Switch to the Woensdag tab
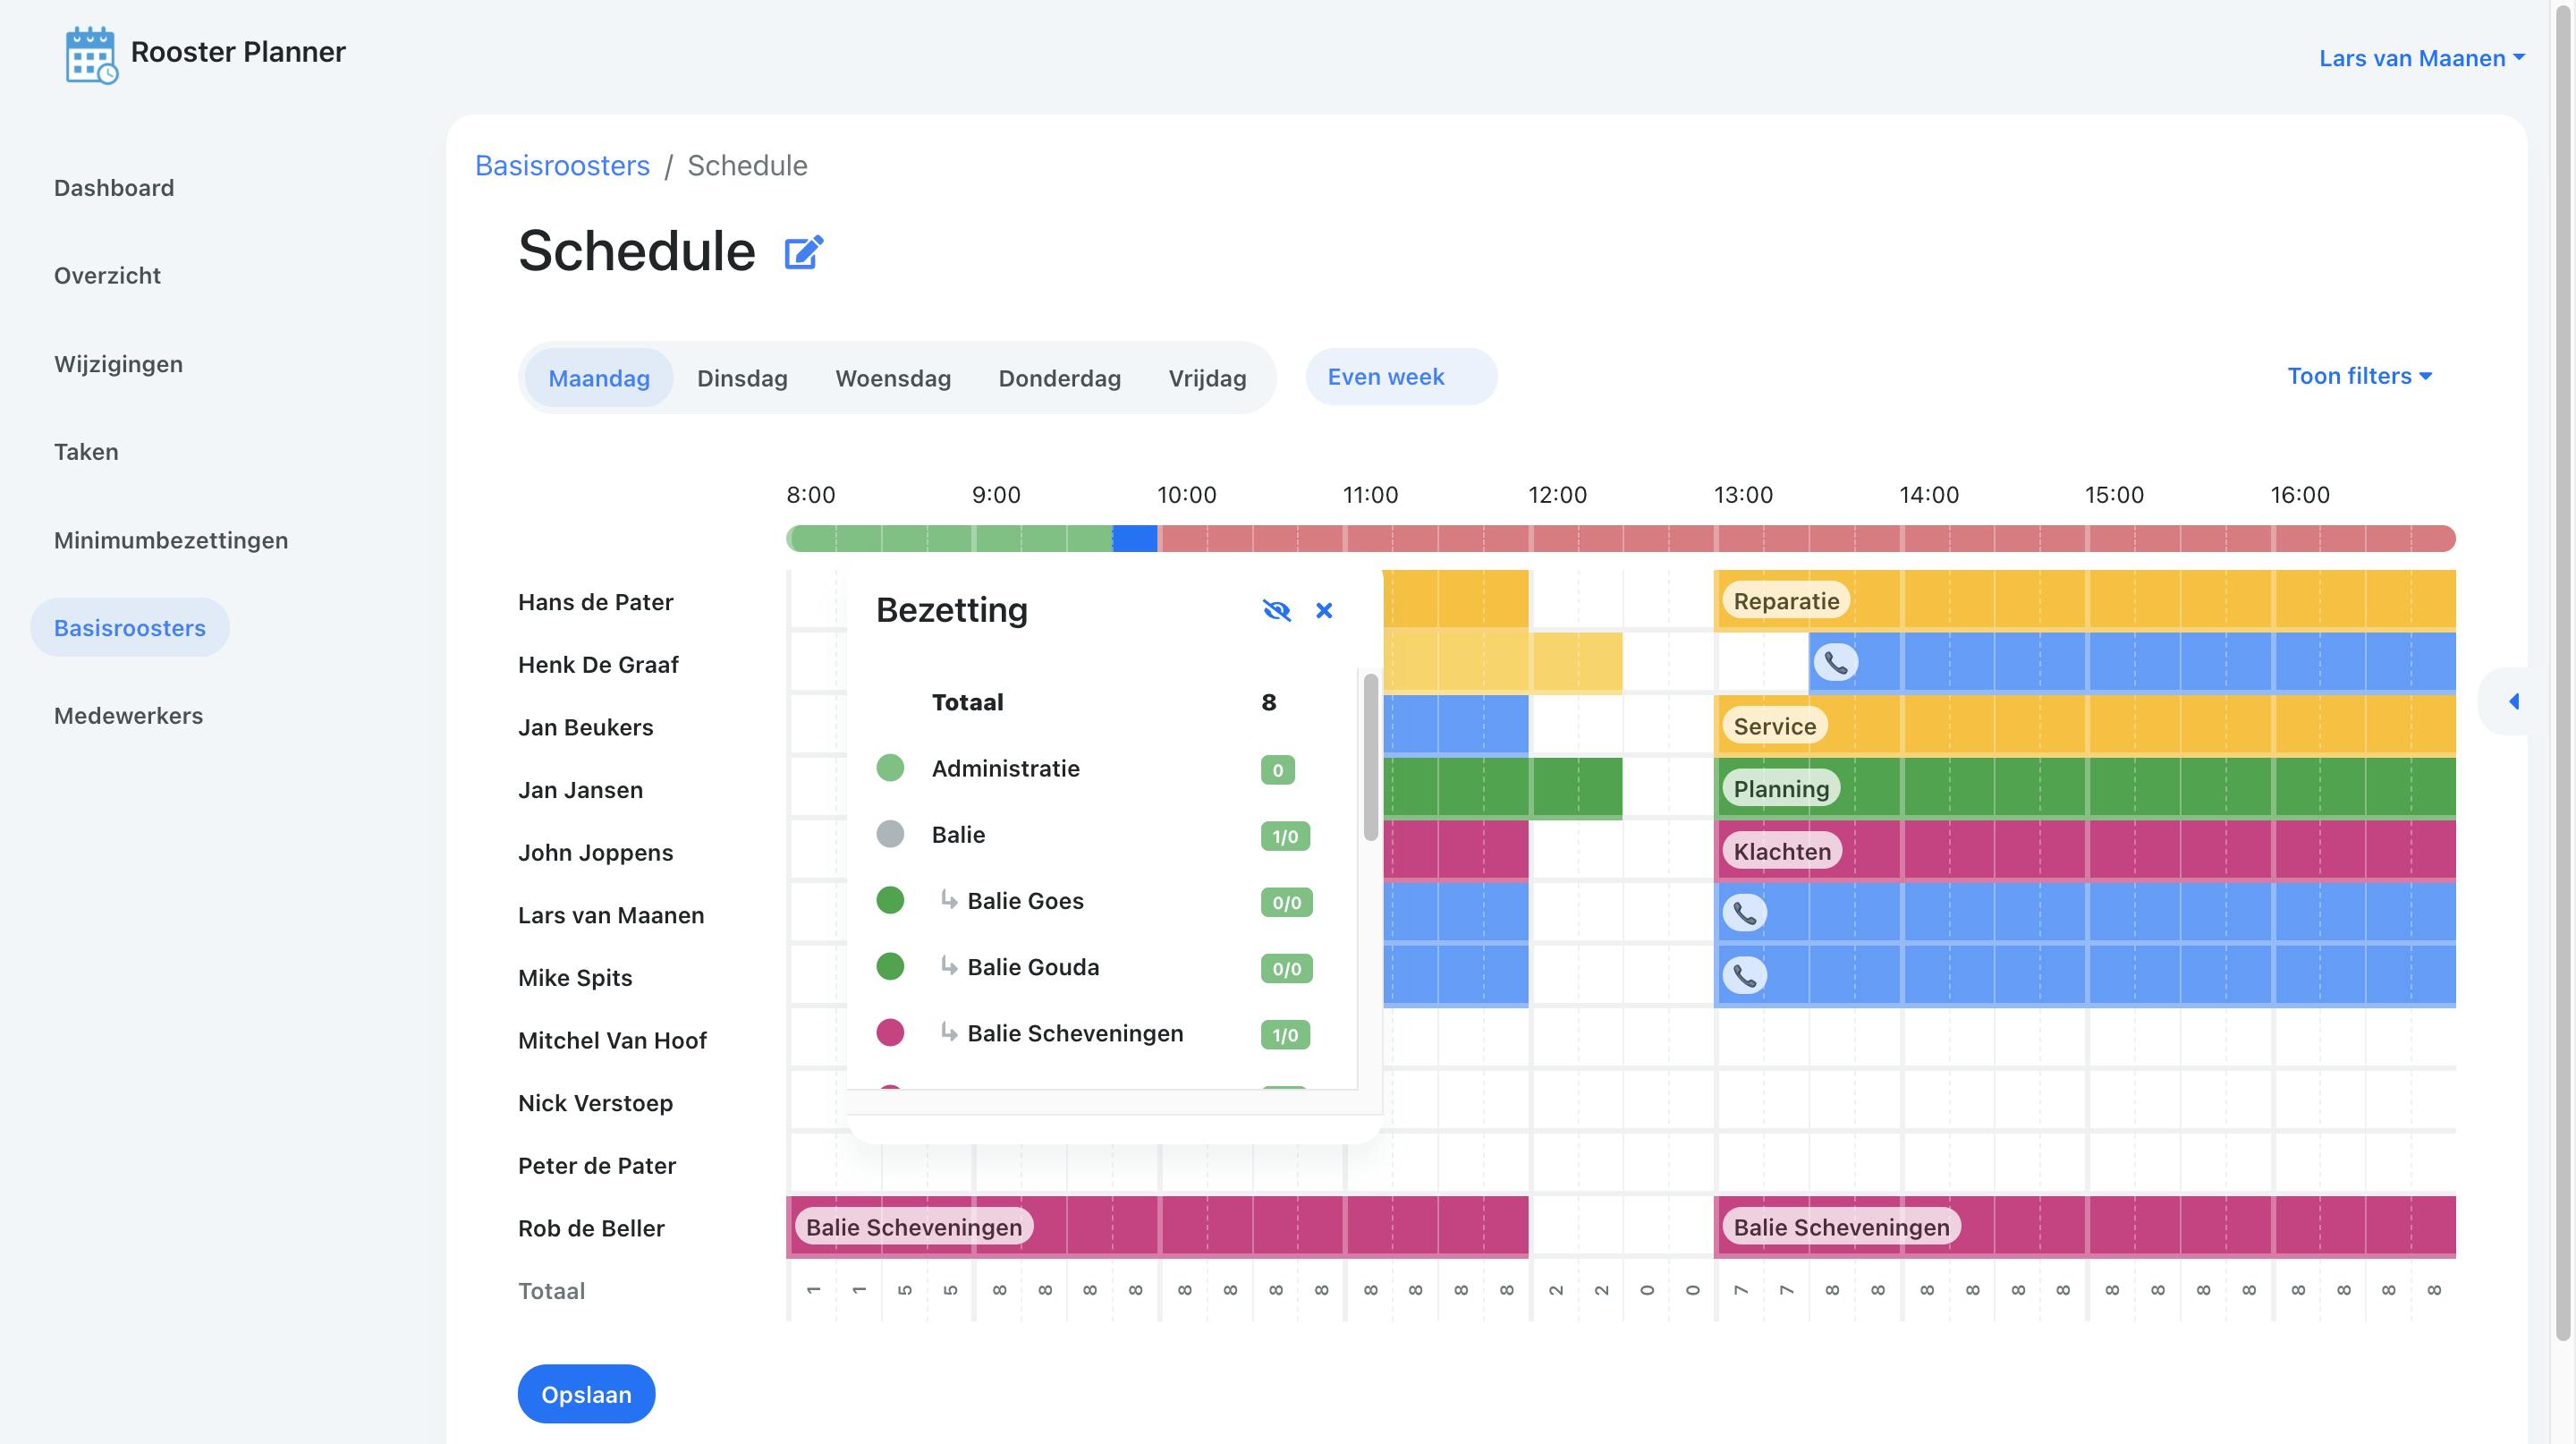 click(x=893, y=378)
